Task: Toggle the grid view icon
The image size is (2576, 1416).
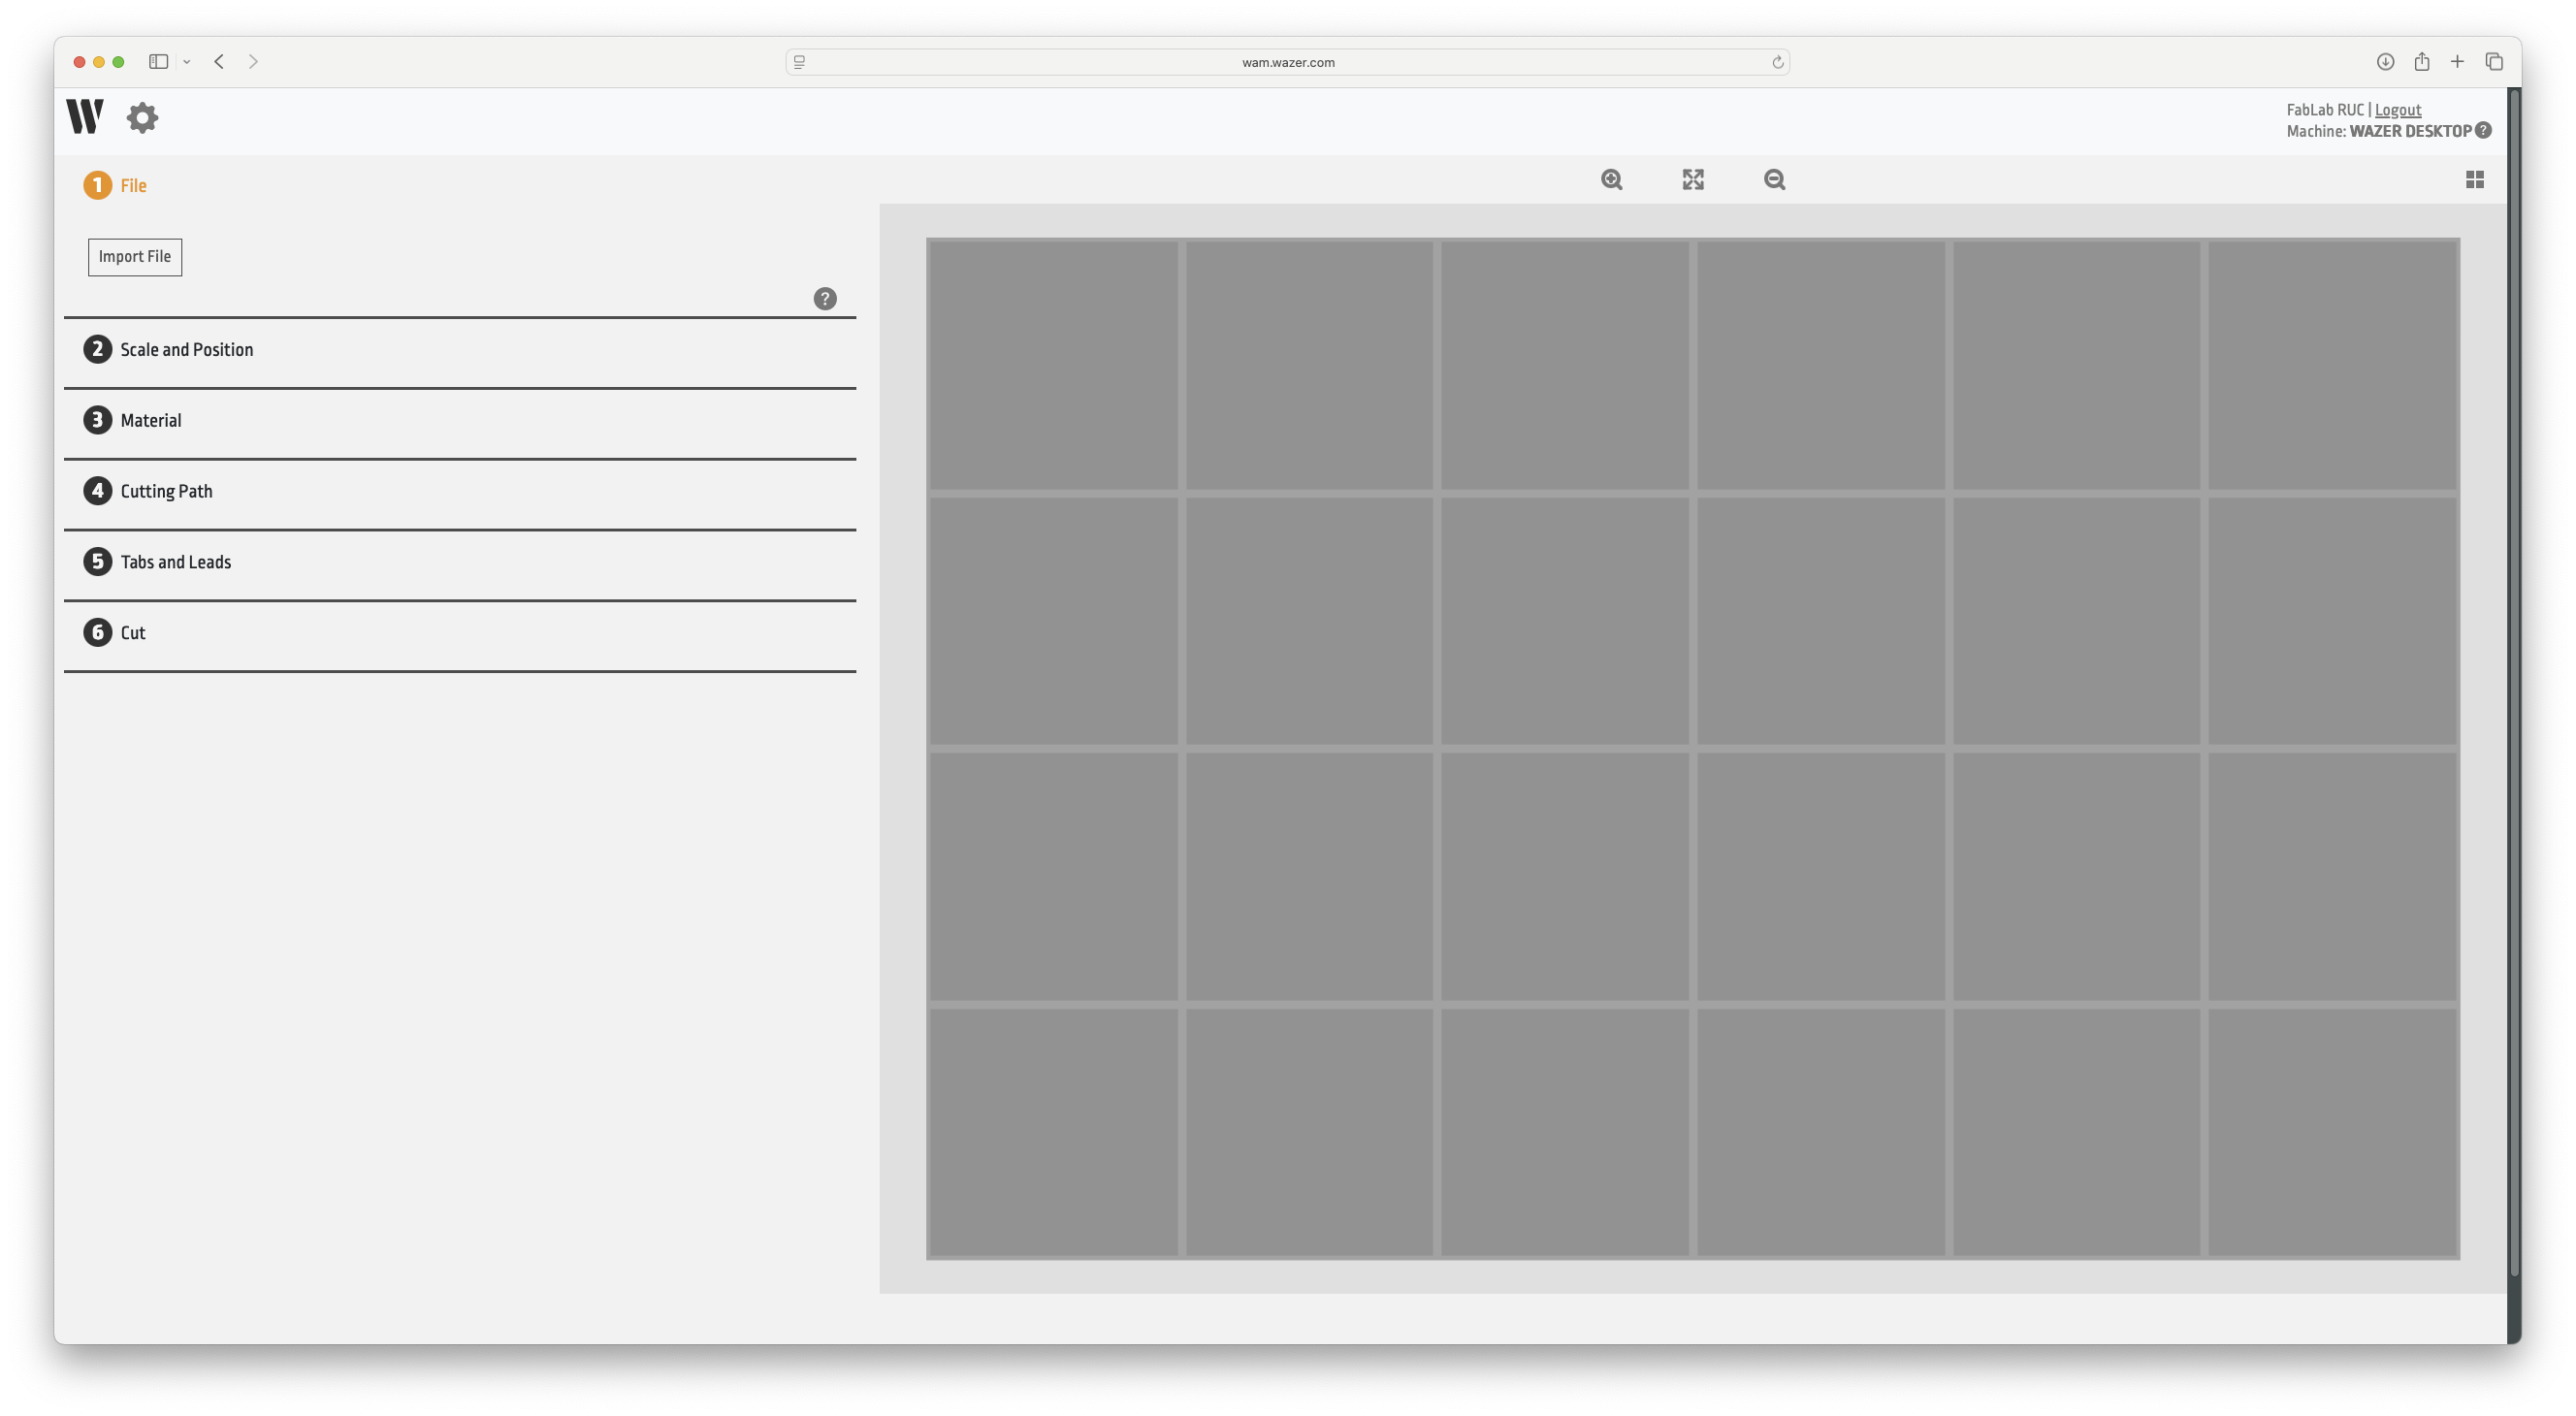Action: coord(2474,180)
